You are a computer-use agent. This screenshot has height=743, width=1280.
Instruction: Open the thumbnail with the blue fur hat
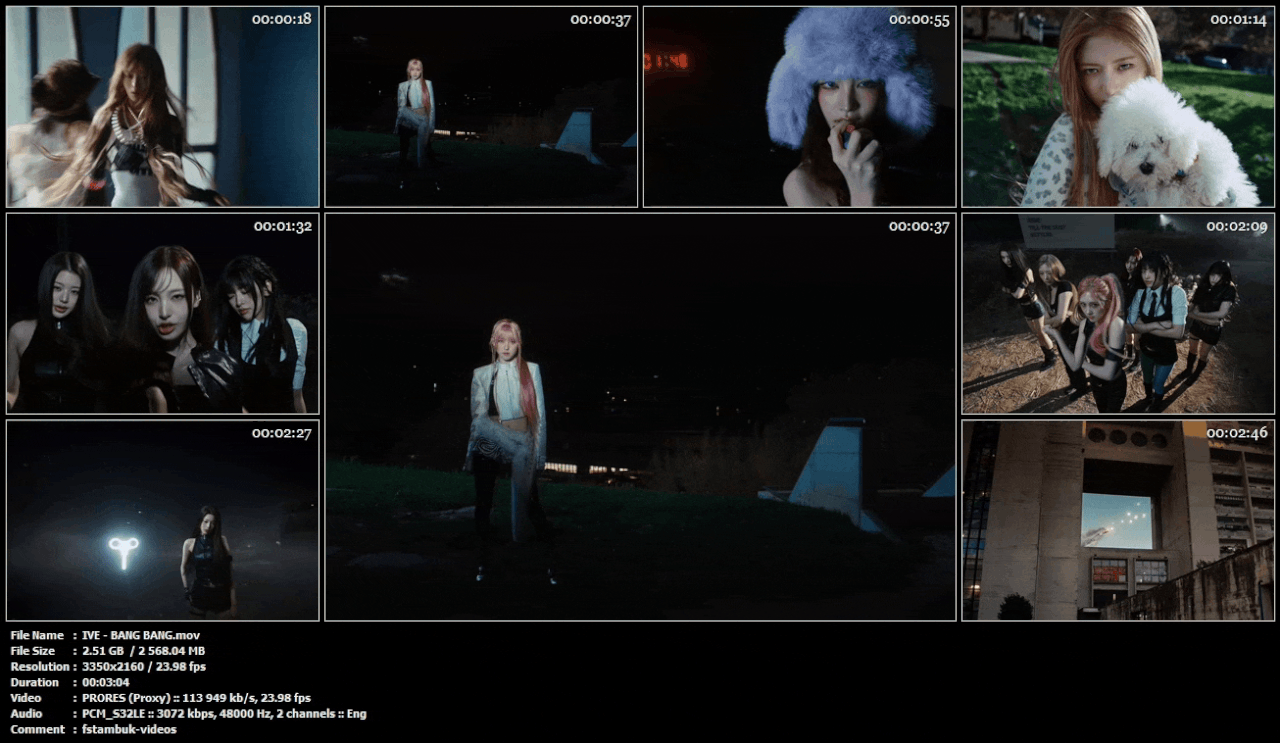click(x=800, y=107)
